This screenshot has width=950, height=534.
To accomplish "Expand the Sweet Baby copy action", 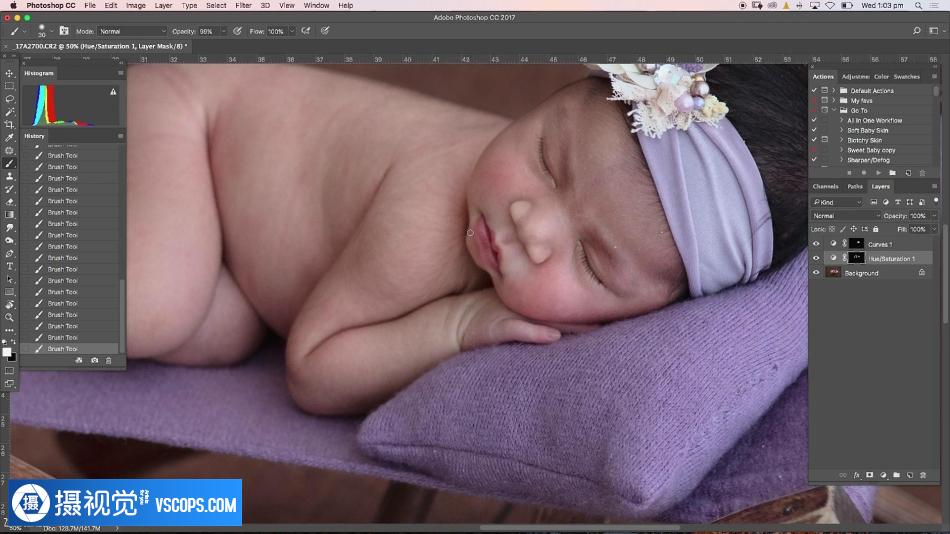I will coord(842,150).
